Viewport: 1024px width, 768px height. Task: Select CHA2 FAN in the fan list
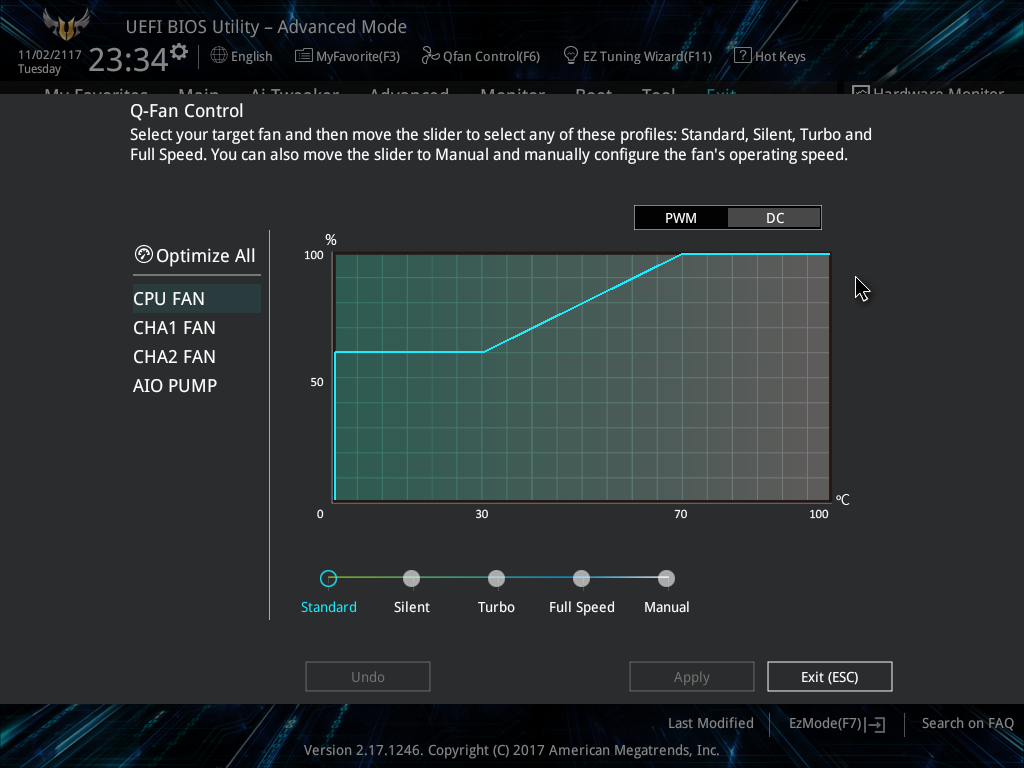(174, 357)
